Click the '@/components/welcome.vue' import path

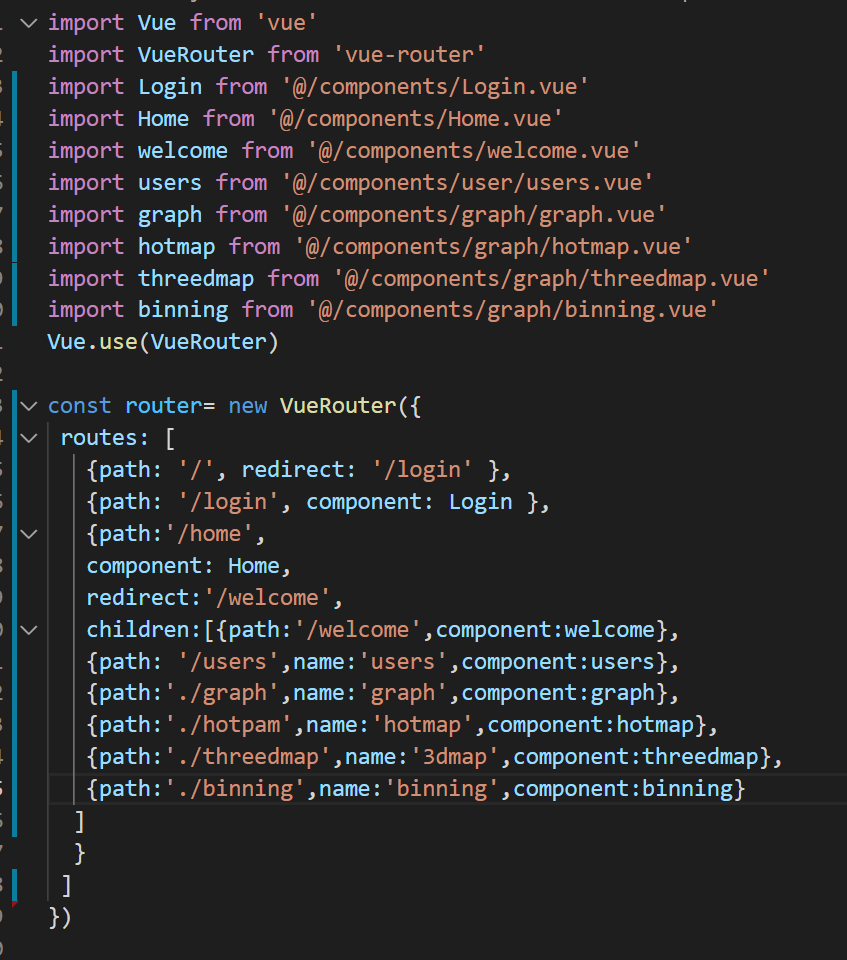(x=473, y=151)
